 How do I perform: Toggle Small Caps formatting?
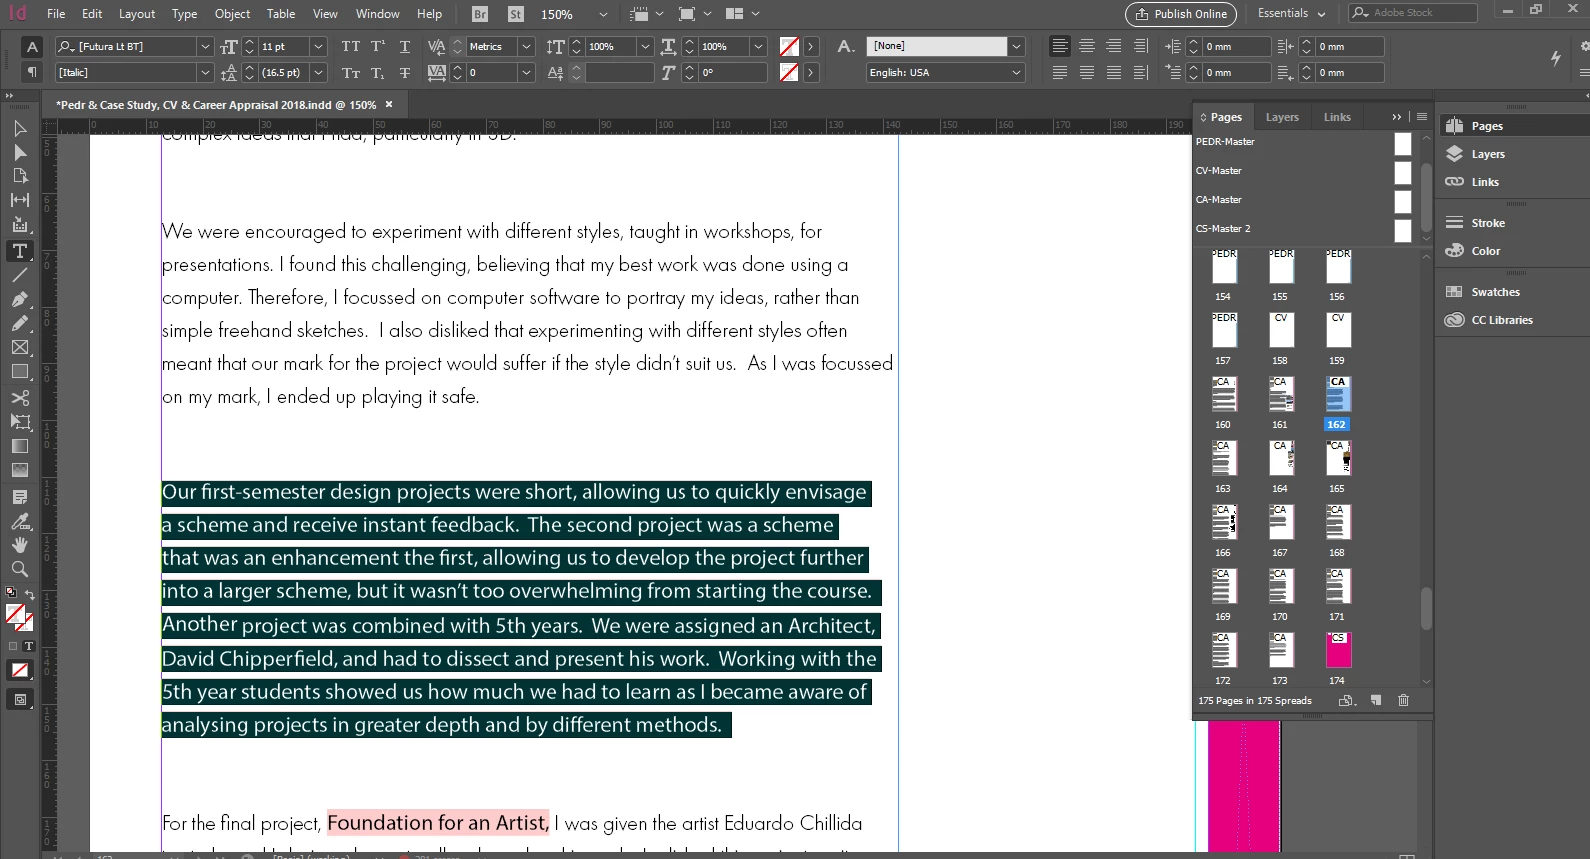[350, 73]
